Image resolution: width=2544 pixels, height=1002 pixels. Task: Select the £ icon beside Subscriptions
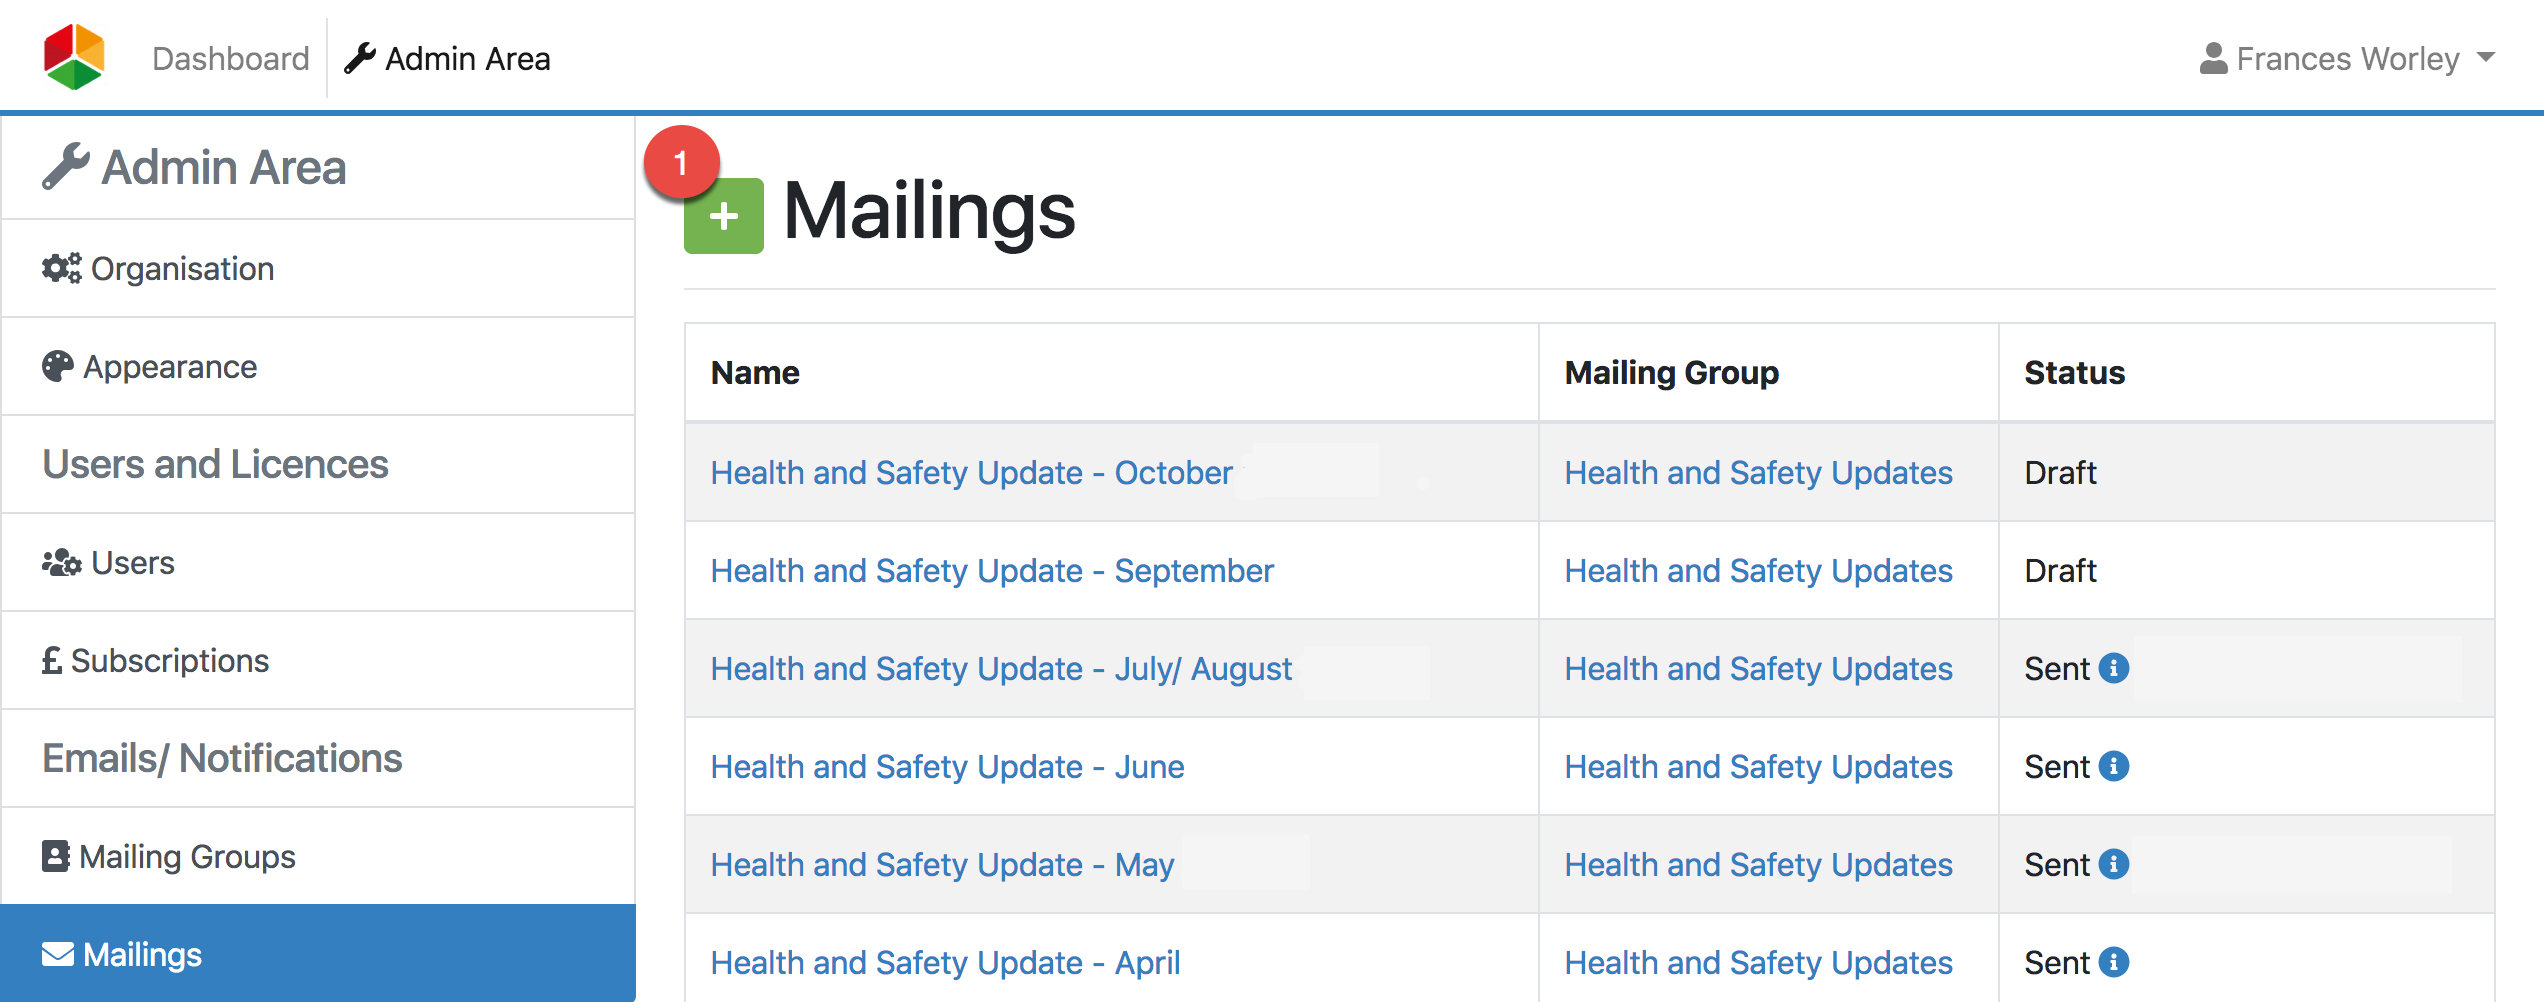click(x=54, y=660)
